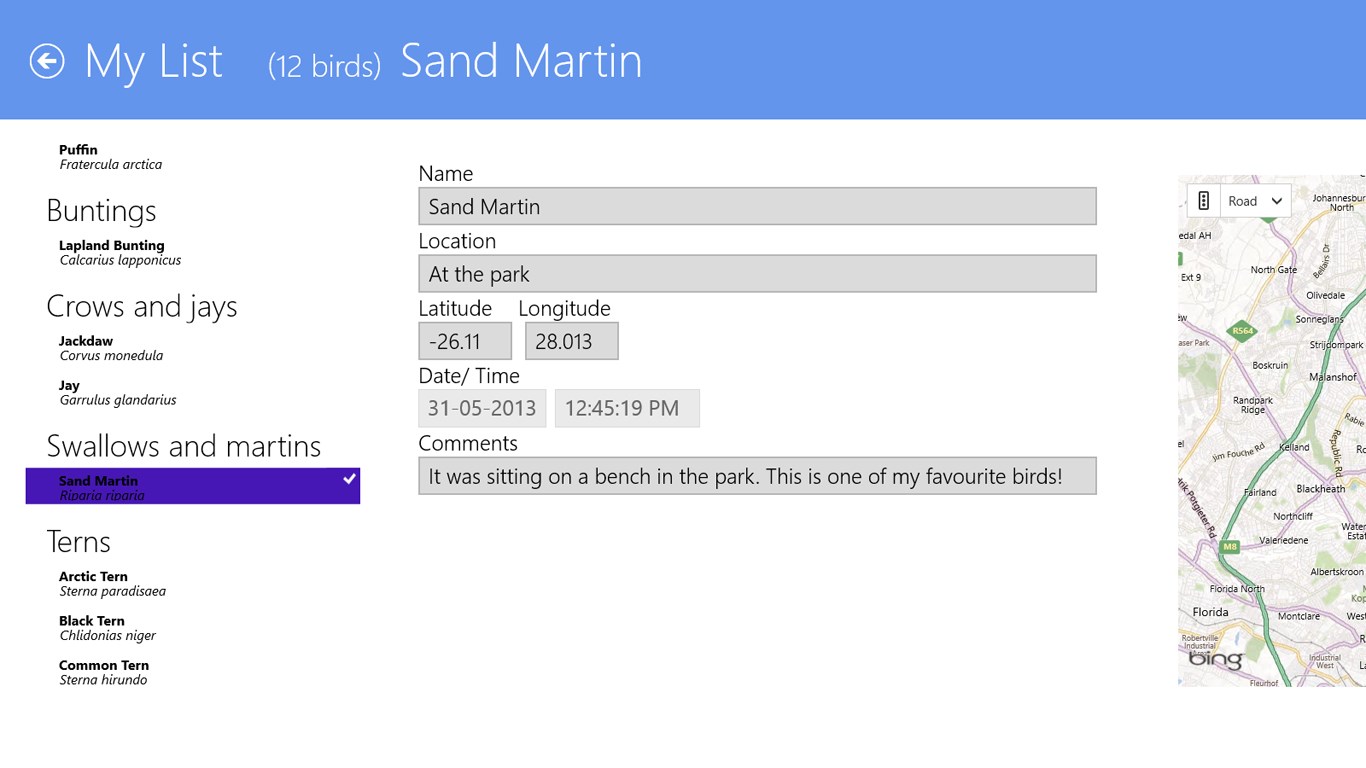
Task: Select the Jay list entry
Action: click(117, 392)
